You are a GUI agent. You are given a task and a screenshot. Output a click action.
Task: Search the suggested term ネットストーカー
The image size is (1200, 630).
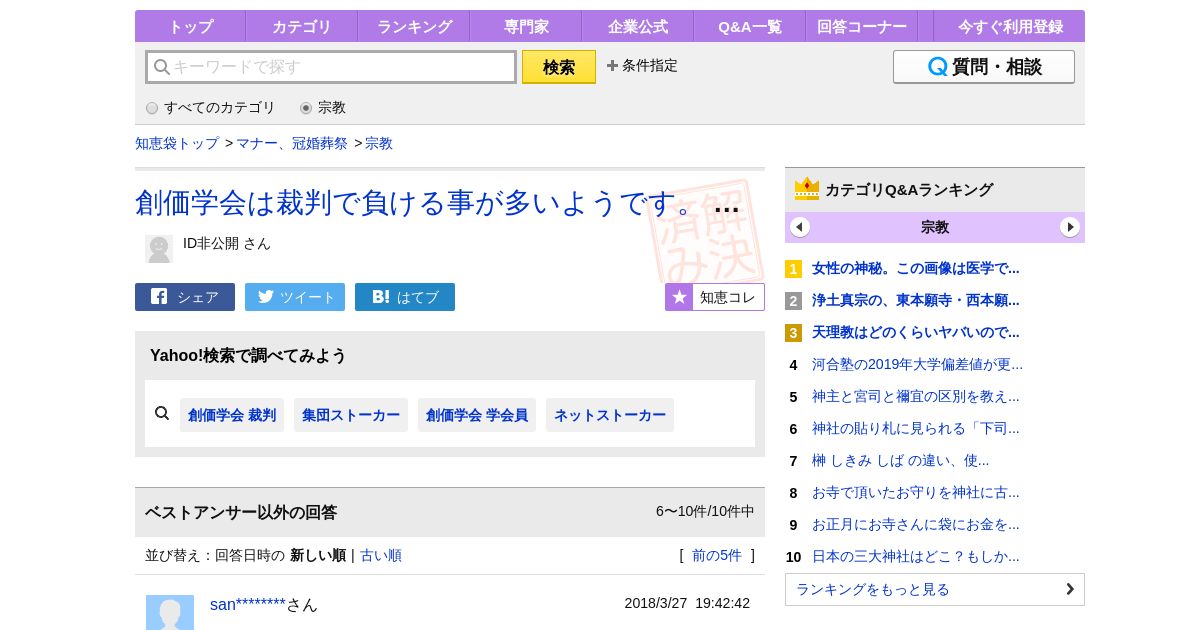(x=610, y=415)
